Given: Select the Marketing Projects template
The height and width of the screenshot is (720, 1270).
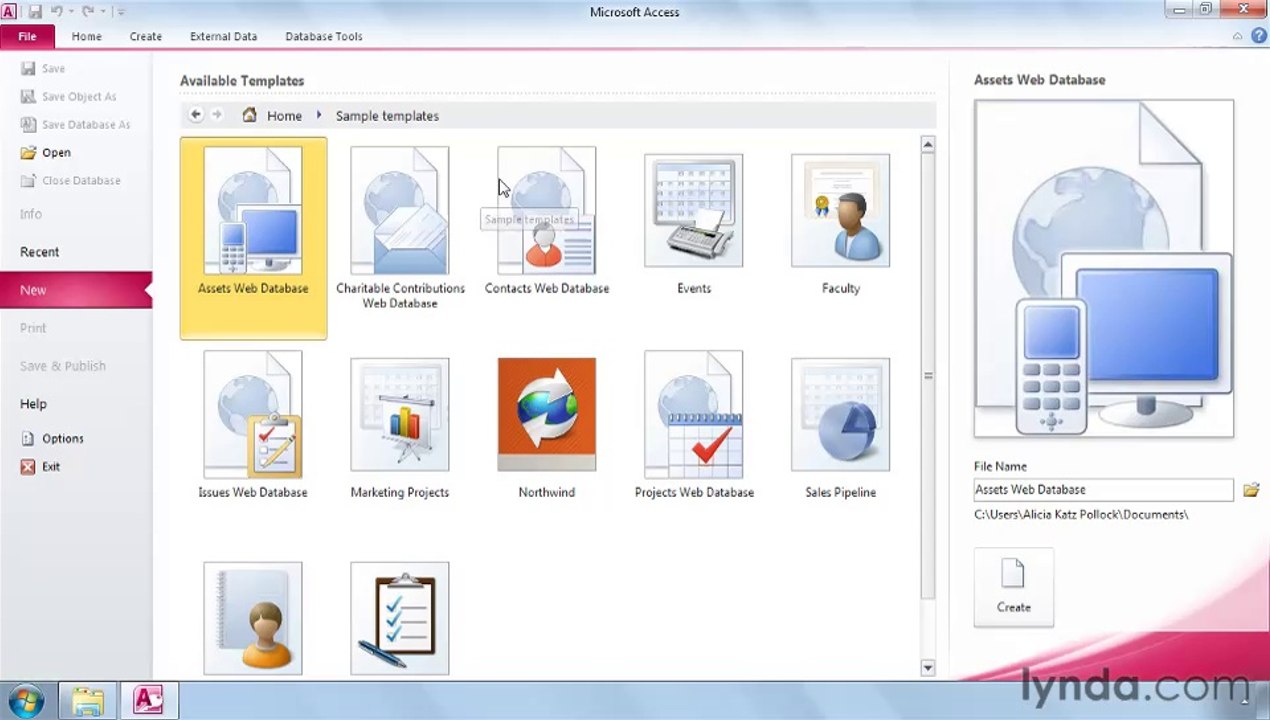Looking at the screenshot, I should tap(400, 429).
